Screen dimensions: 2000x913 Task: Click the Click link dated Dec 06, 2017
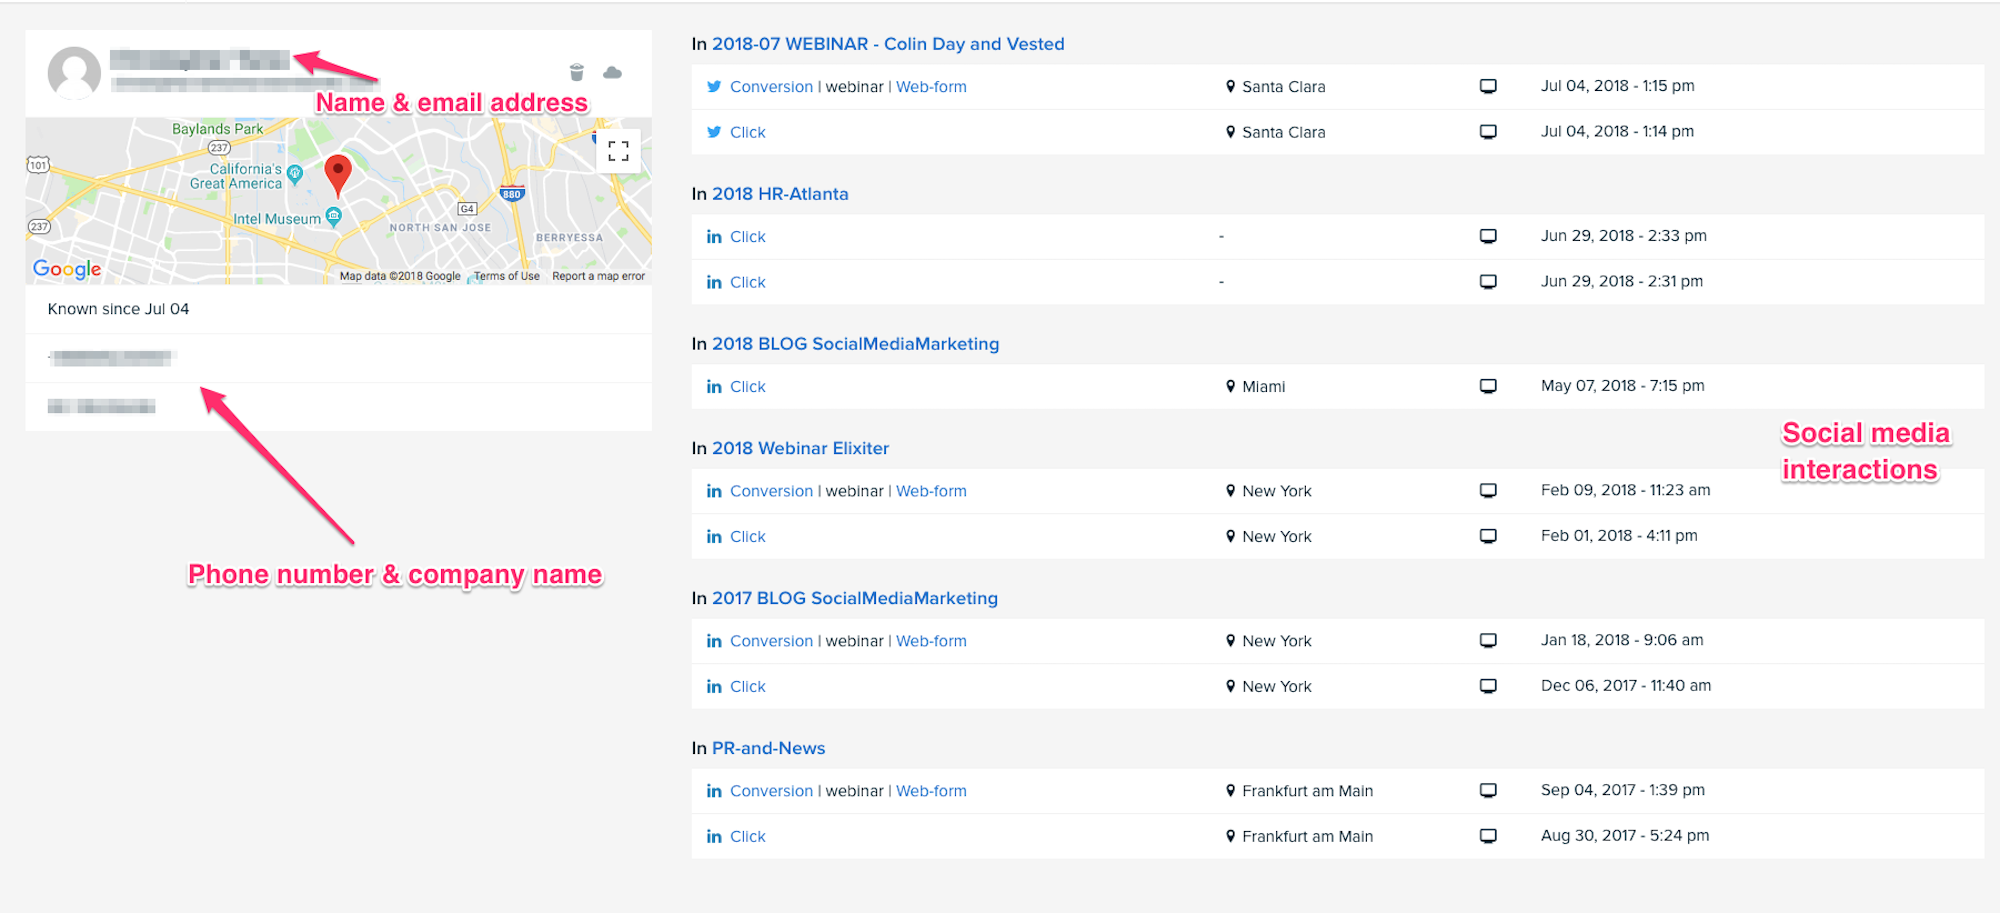coord(747,686)
